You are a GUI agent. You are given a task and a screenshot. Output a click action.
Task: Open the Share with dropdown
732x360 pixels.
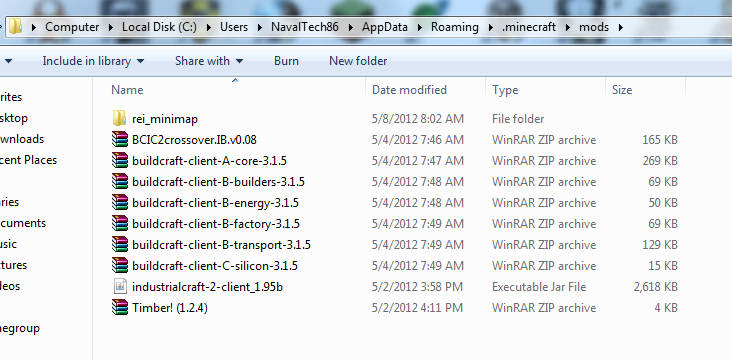(209, 61)
